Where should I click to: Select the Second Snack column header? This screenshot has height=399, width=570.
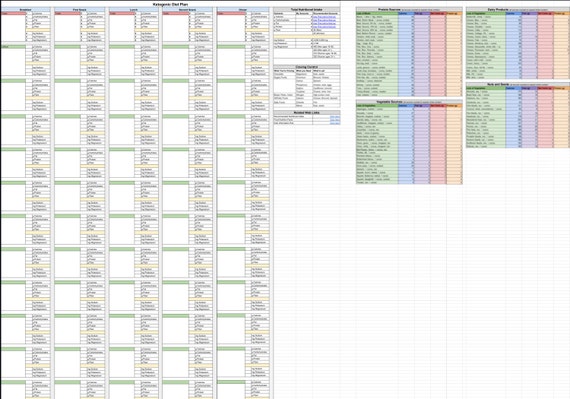point(188,10)
